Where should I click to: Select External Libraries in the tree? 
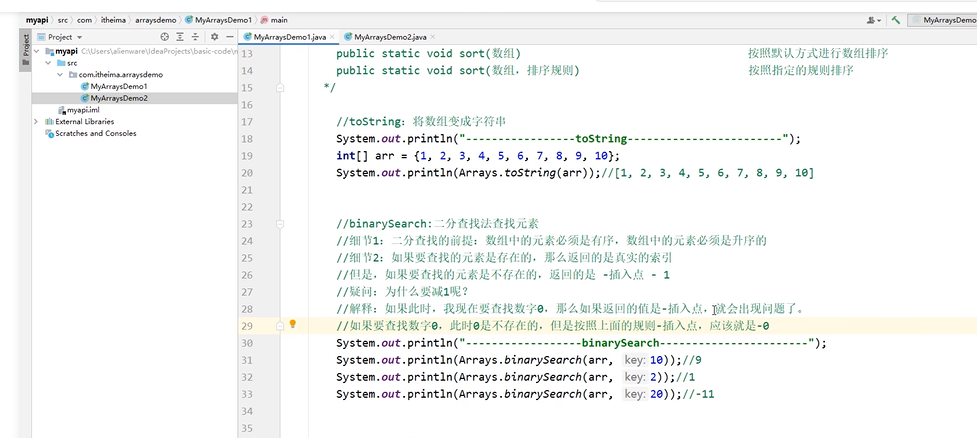tap(85, 121)
